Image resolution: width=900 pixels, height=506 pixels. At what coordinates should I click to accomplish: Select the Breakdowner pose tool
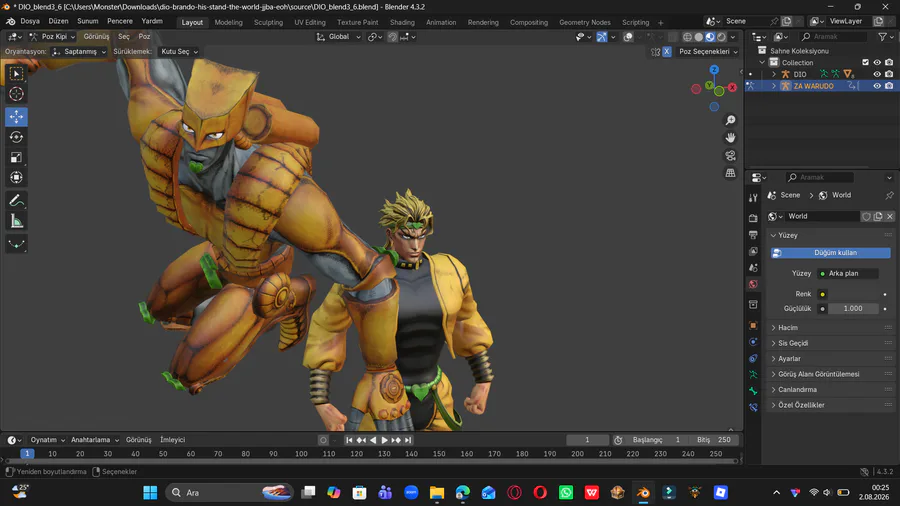[16, 244]
